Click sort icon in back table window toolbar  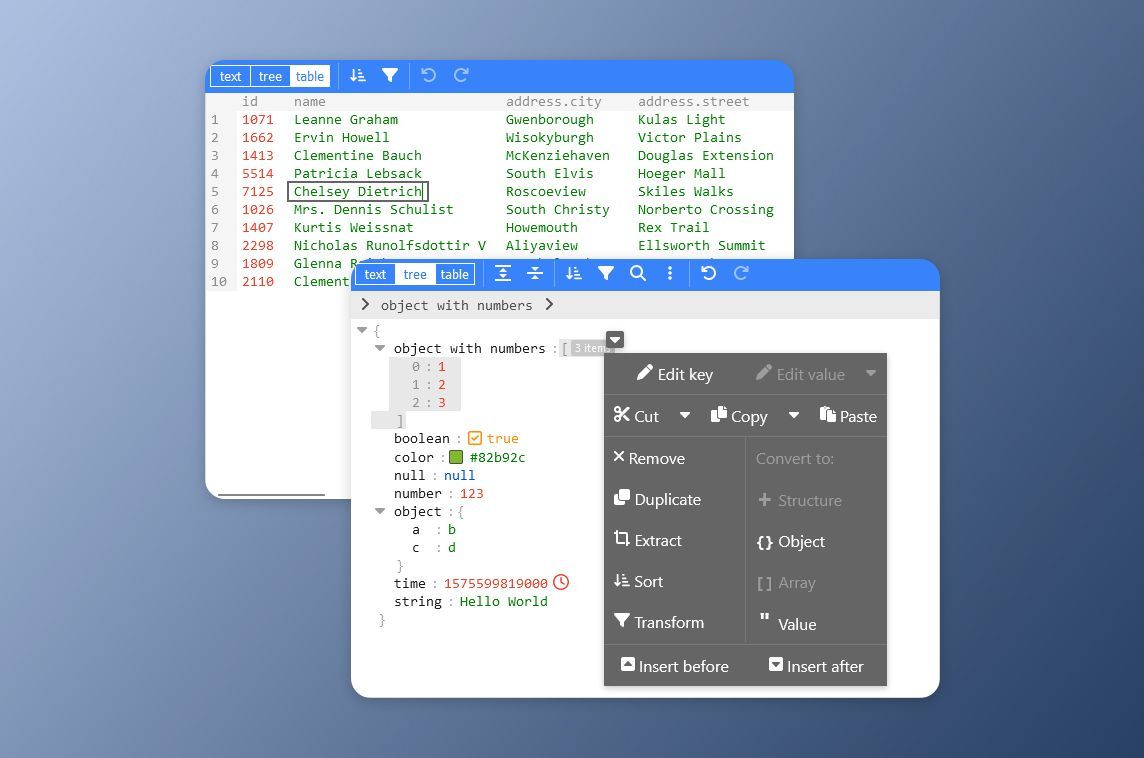[x=358, y=75]
